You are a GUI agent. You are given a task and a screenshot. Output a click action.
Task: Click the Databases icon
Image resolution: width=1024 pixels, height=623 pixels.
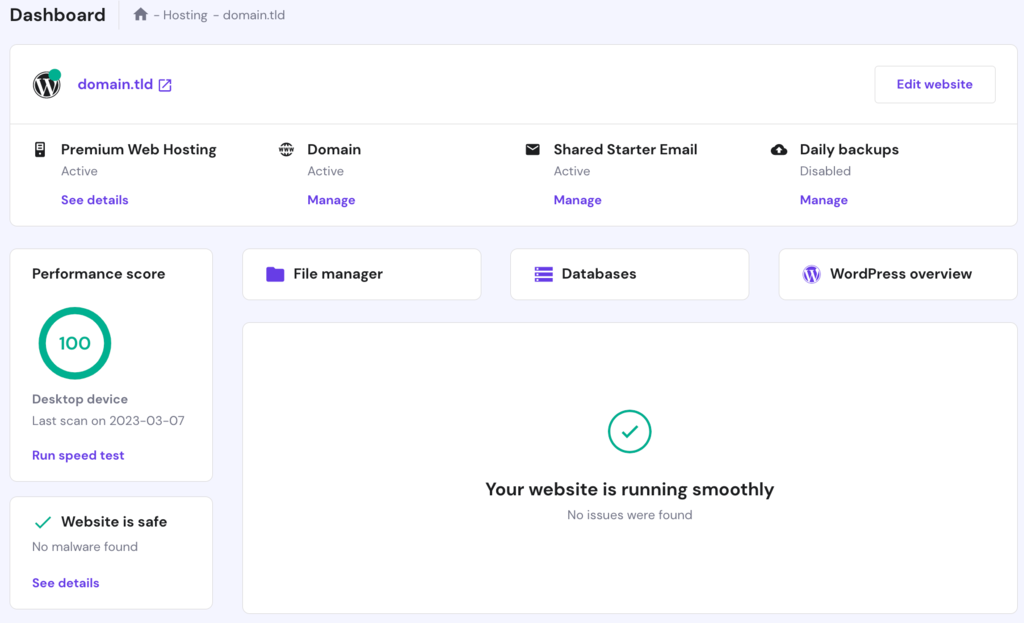(x=543, y=273)
